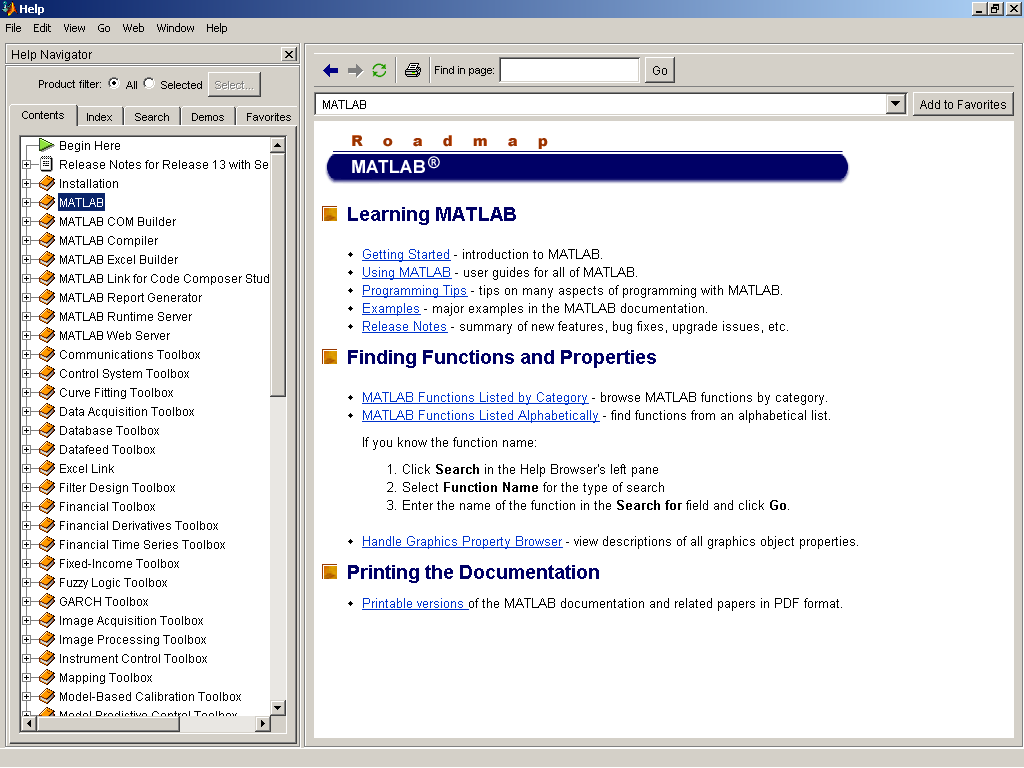The height and width of the screenshot is (768, 1024).
Task: Open the Getting Started link
Action: pyautogui.click(x=406, y=254)
